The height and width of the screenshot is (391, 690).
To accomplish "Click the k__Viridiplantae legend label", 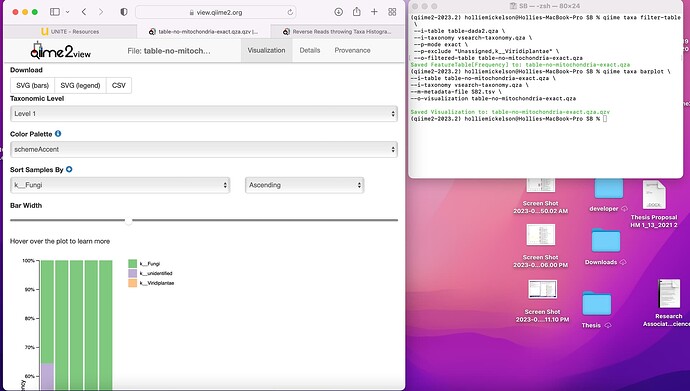I will 157,283.
